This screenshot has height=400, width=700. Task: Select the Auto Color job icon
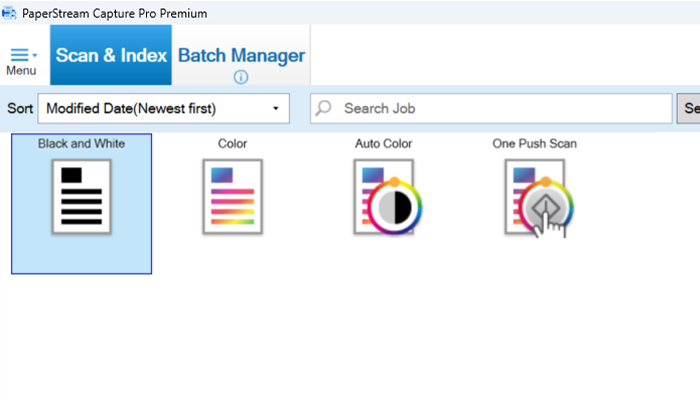click(388, 197)
